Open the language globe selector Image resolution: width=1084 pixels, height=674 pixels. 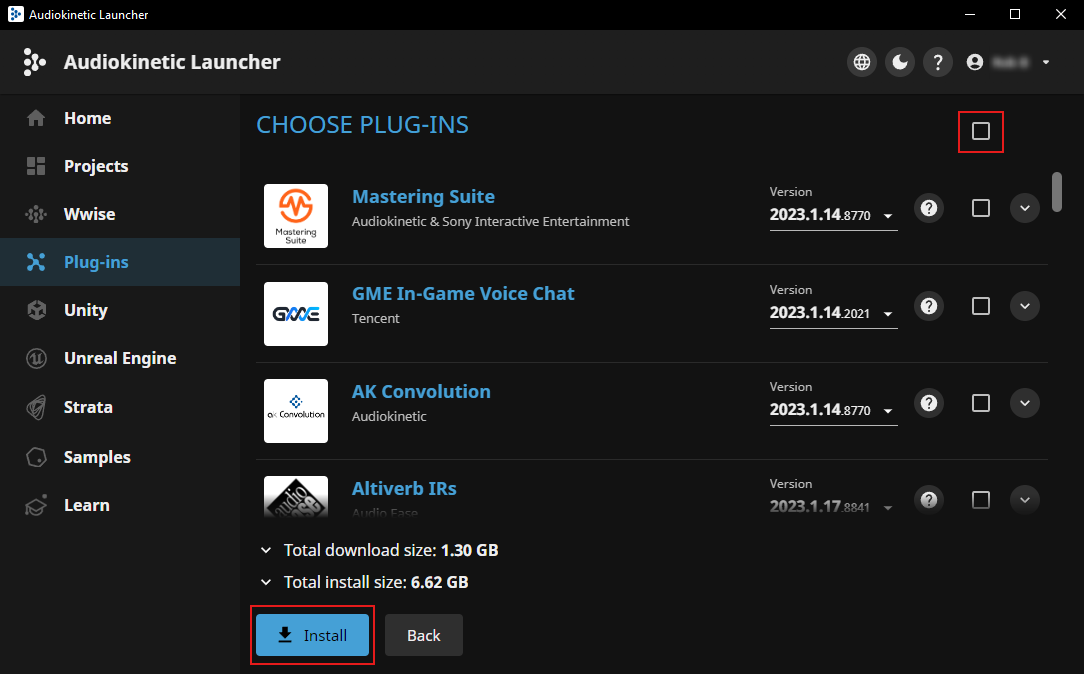861,62
